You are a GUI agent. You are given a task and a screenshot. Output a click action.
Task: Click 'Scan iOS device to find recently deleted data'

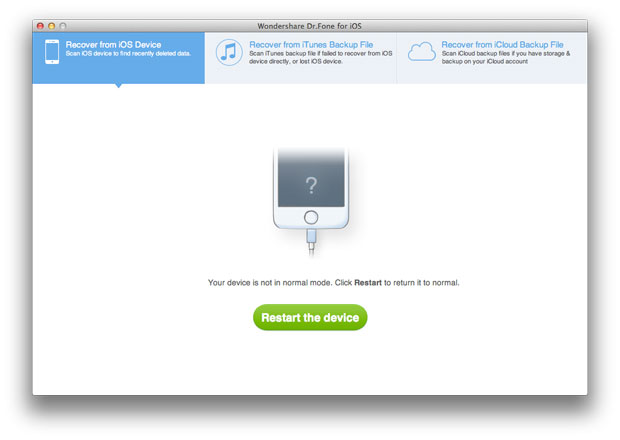[x=128, y=54]
